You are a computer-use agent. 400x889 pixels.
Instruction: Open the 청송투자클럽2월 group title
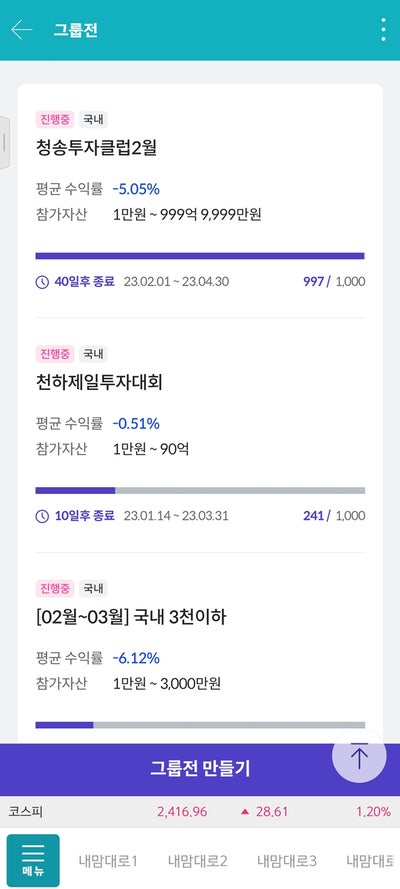[x=96, y=148]
